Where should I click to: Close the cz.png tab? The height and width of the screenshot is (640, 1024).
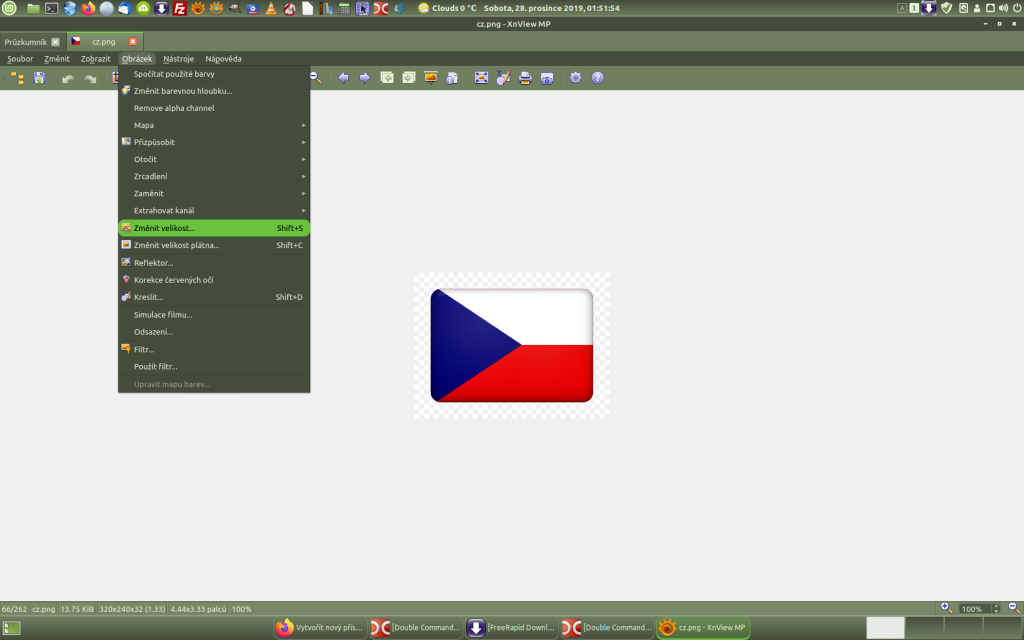coord(133,41)
